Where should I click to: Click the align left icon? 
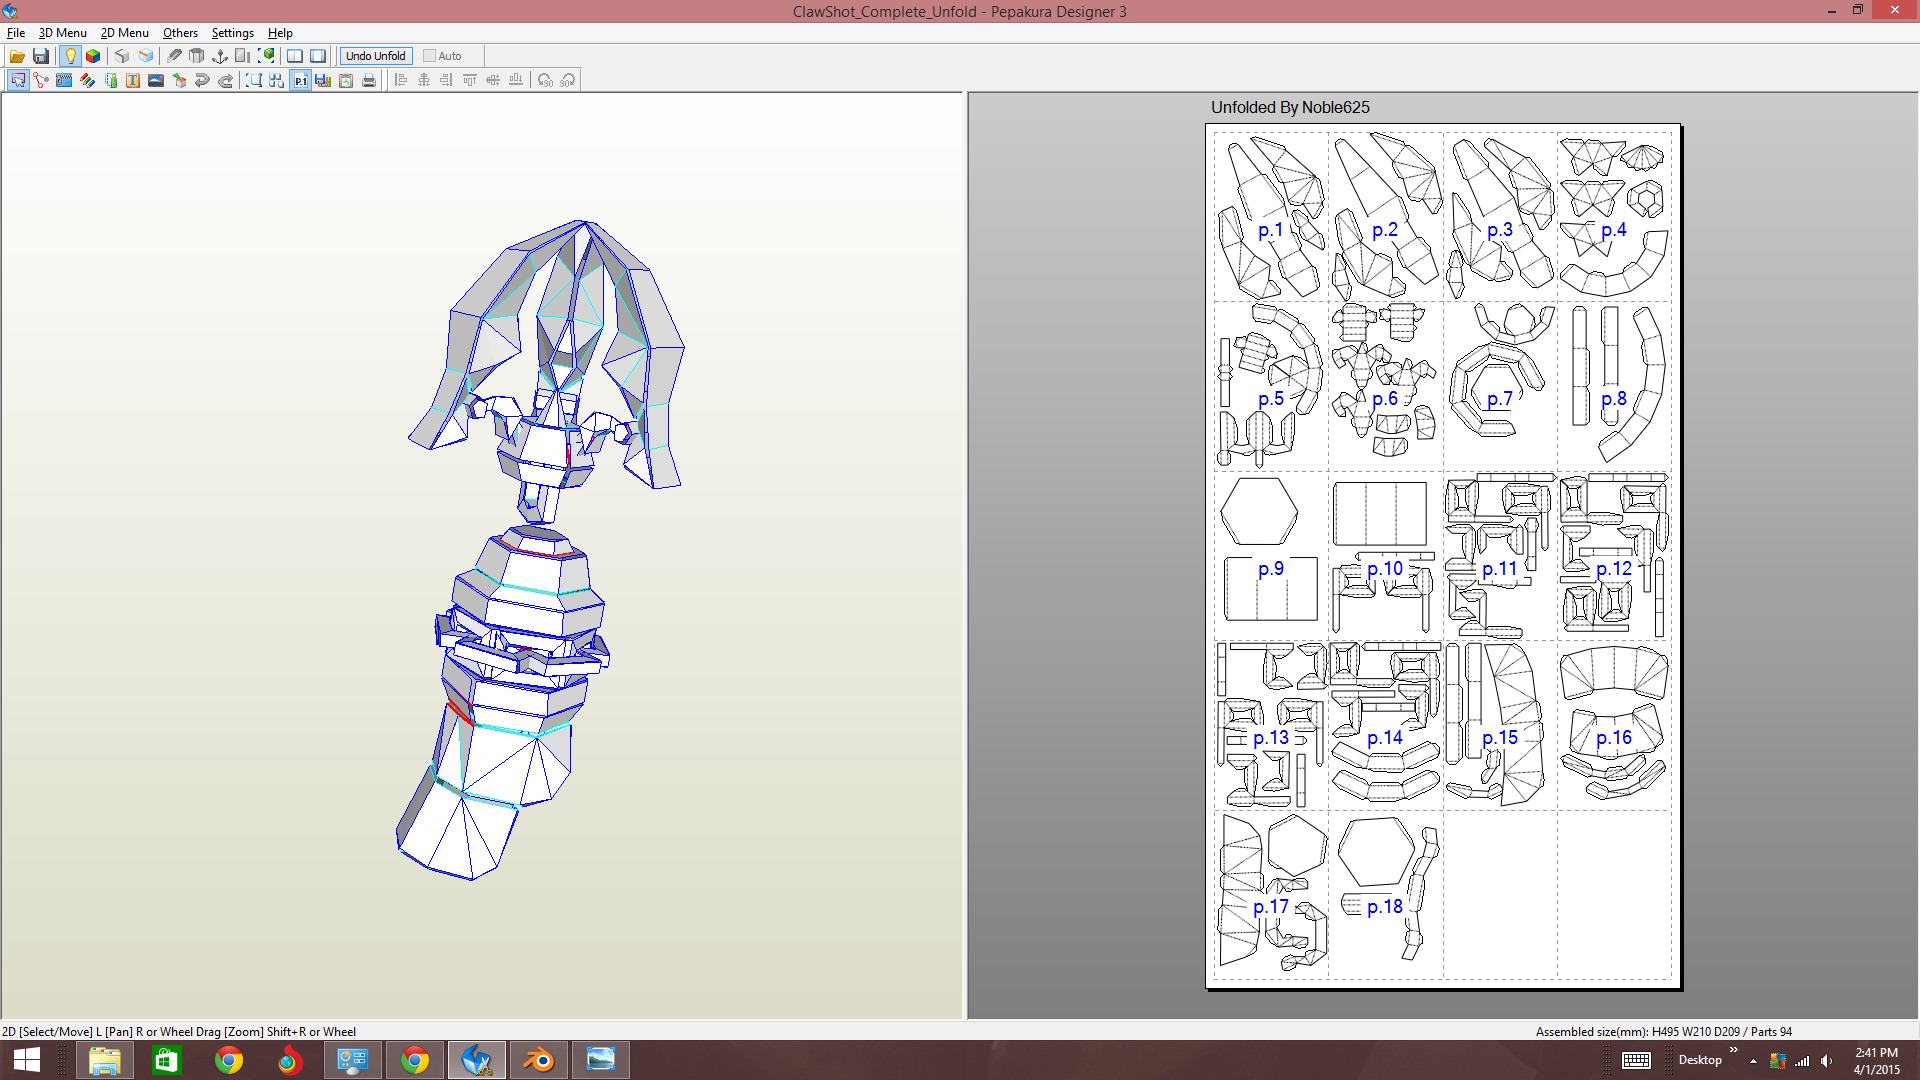pos(401,80)
